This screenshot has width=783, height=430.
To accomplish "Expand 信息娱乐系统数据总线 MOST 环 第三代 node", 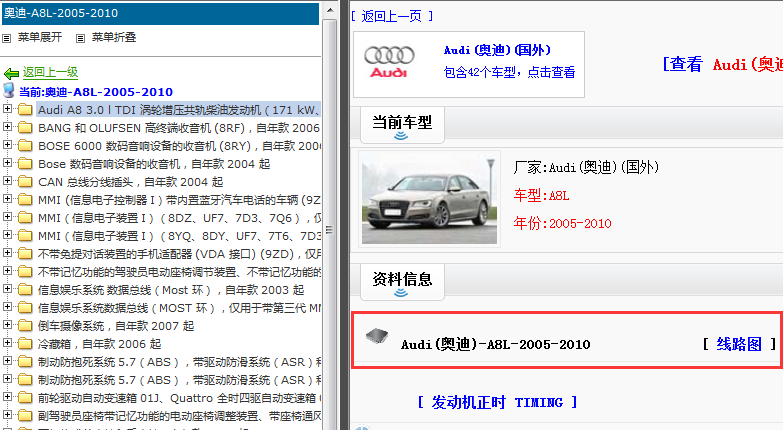I will (x=7, y=306).
